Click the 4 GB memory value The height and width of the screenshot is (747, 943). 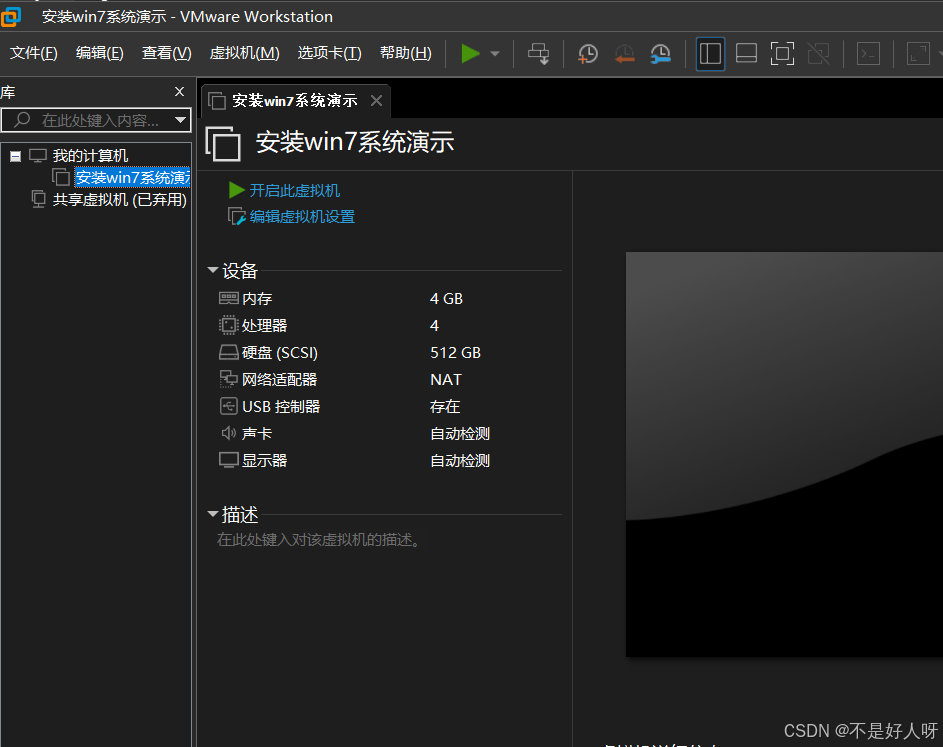pos(446,298)
